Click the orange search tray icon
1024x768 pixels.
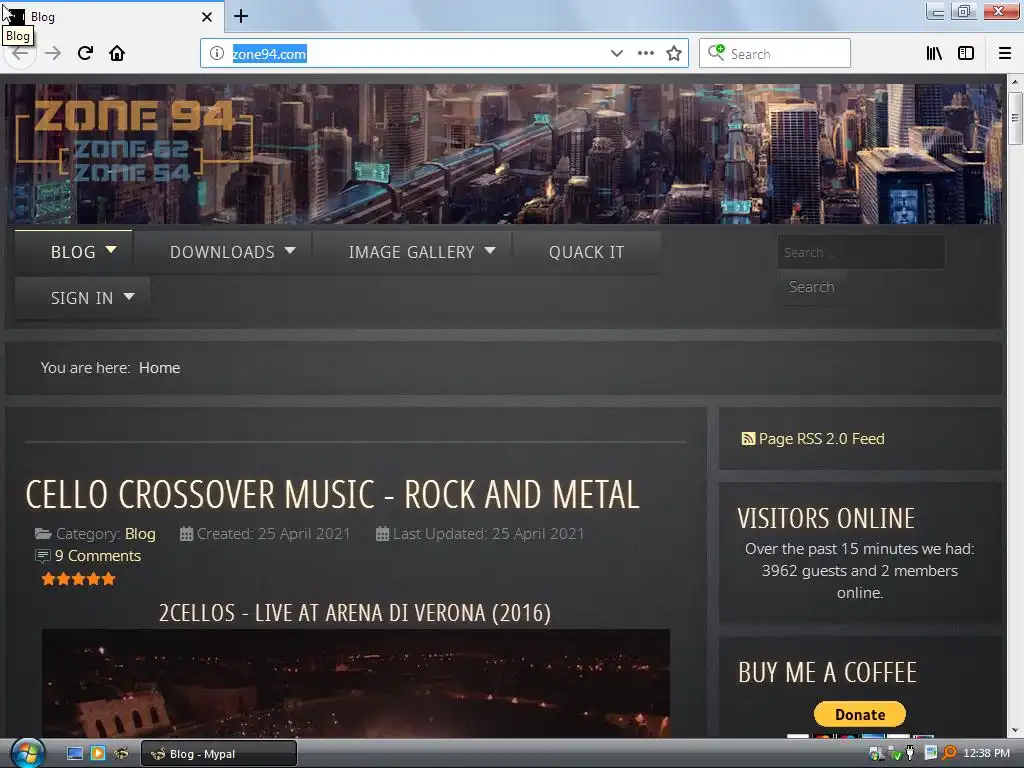tap(949, 754)
